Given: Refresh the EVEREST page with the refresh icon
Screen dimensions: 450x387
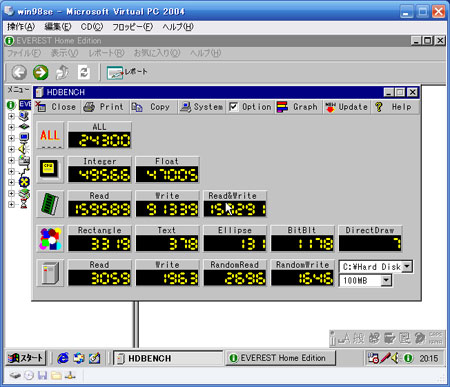Looking at the screenshot, I should 84,72.
